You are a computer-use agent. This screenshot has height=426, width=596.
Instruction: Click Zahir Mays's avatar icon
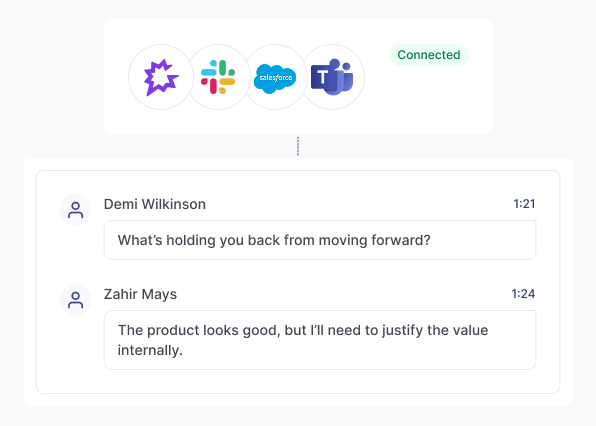(x=76, y=300)
